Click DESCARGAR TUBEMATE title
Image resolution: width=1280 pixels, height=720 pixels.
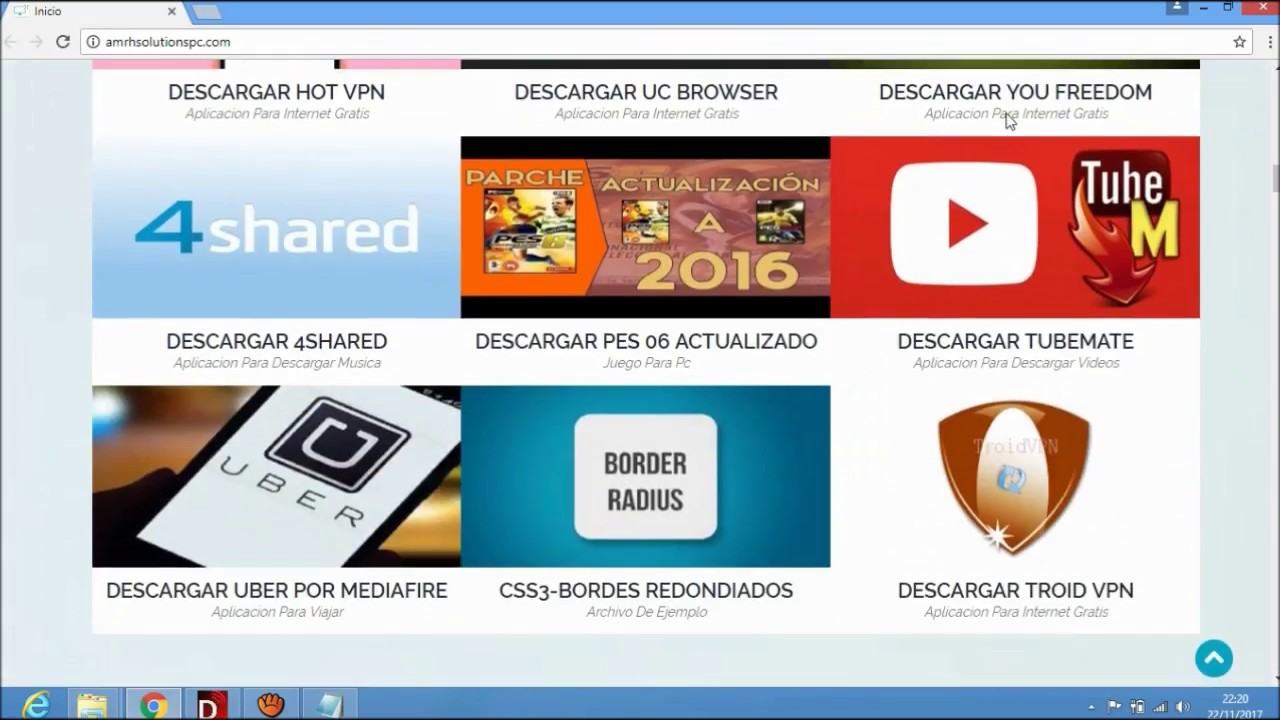click(1015, 341)
